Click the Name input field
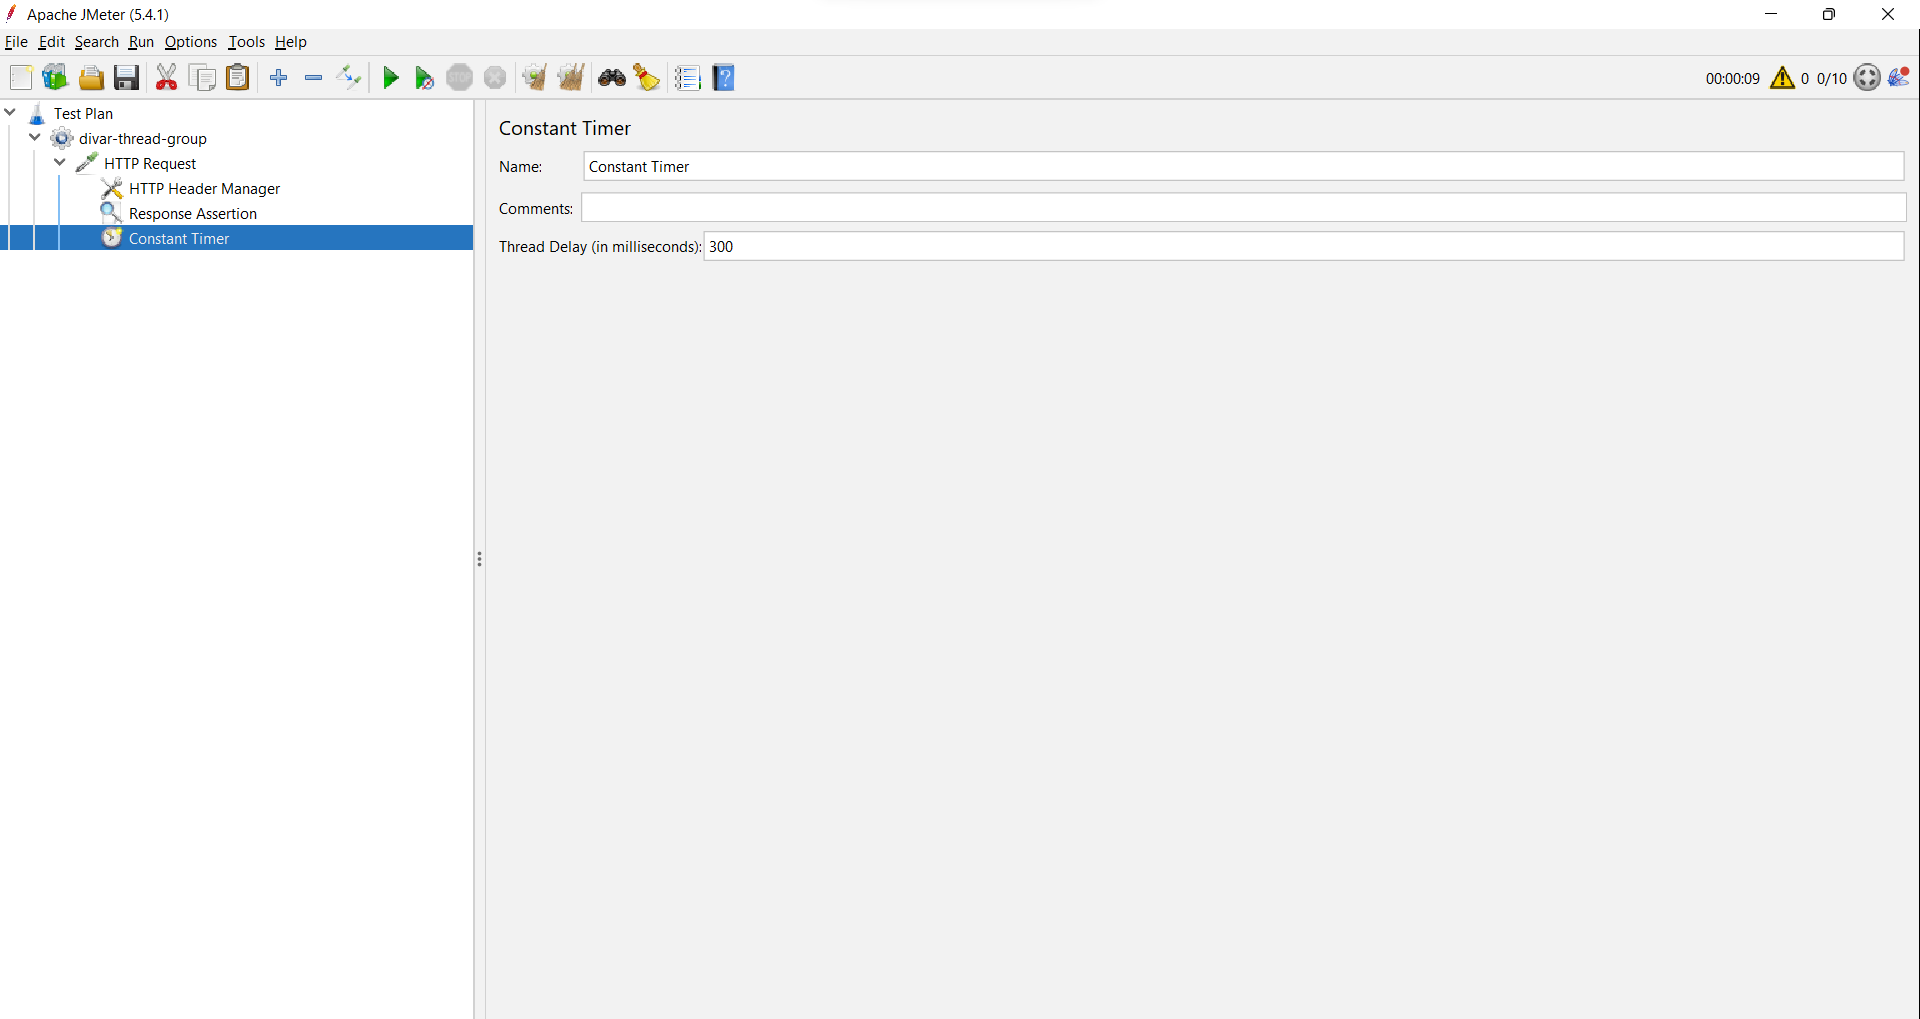The height and width of the screenshot is (1019, 1920). (x=1243, y=167)
